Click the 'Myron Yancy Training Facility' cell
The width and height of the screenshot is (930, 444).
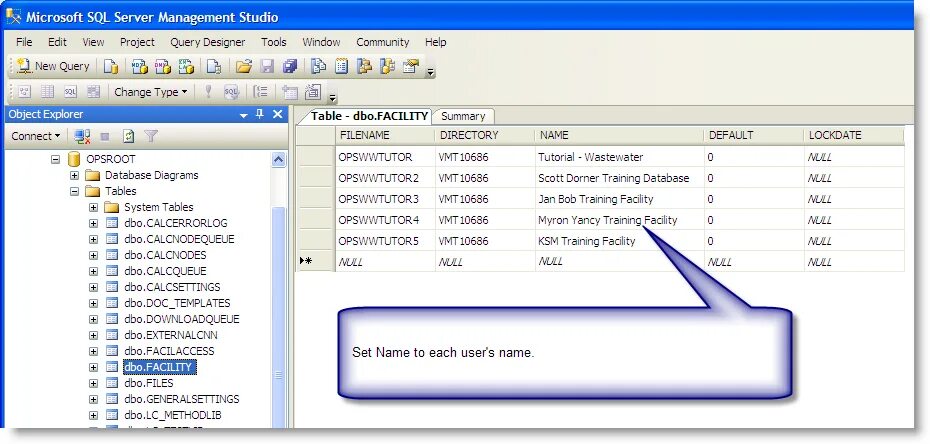(620, 221)
